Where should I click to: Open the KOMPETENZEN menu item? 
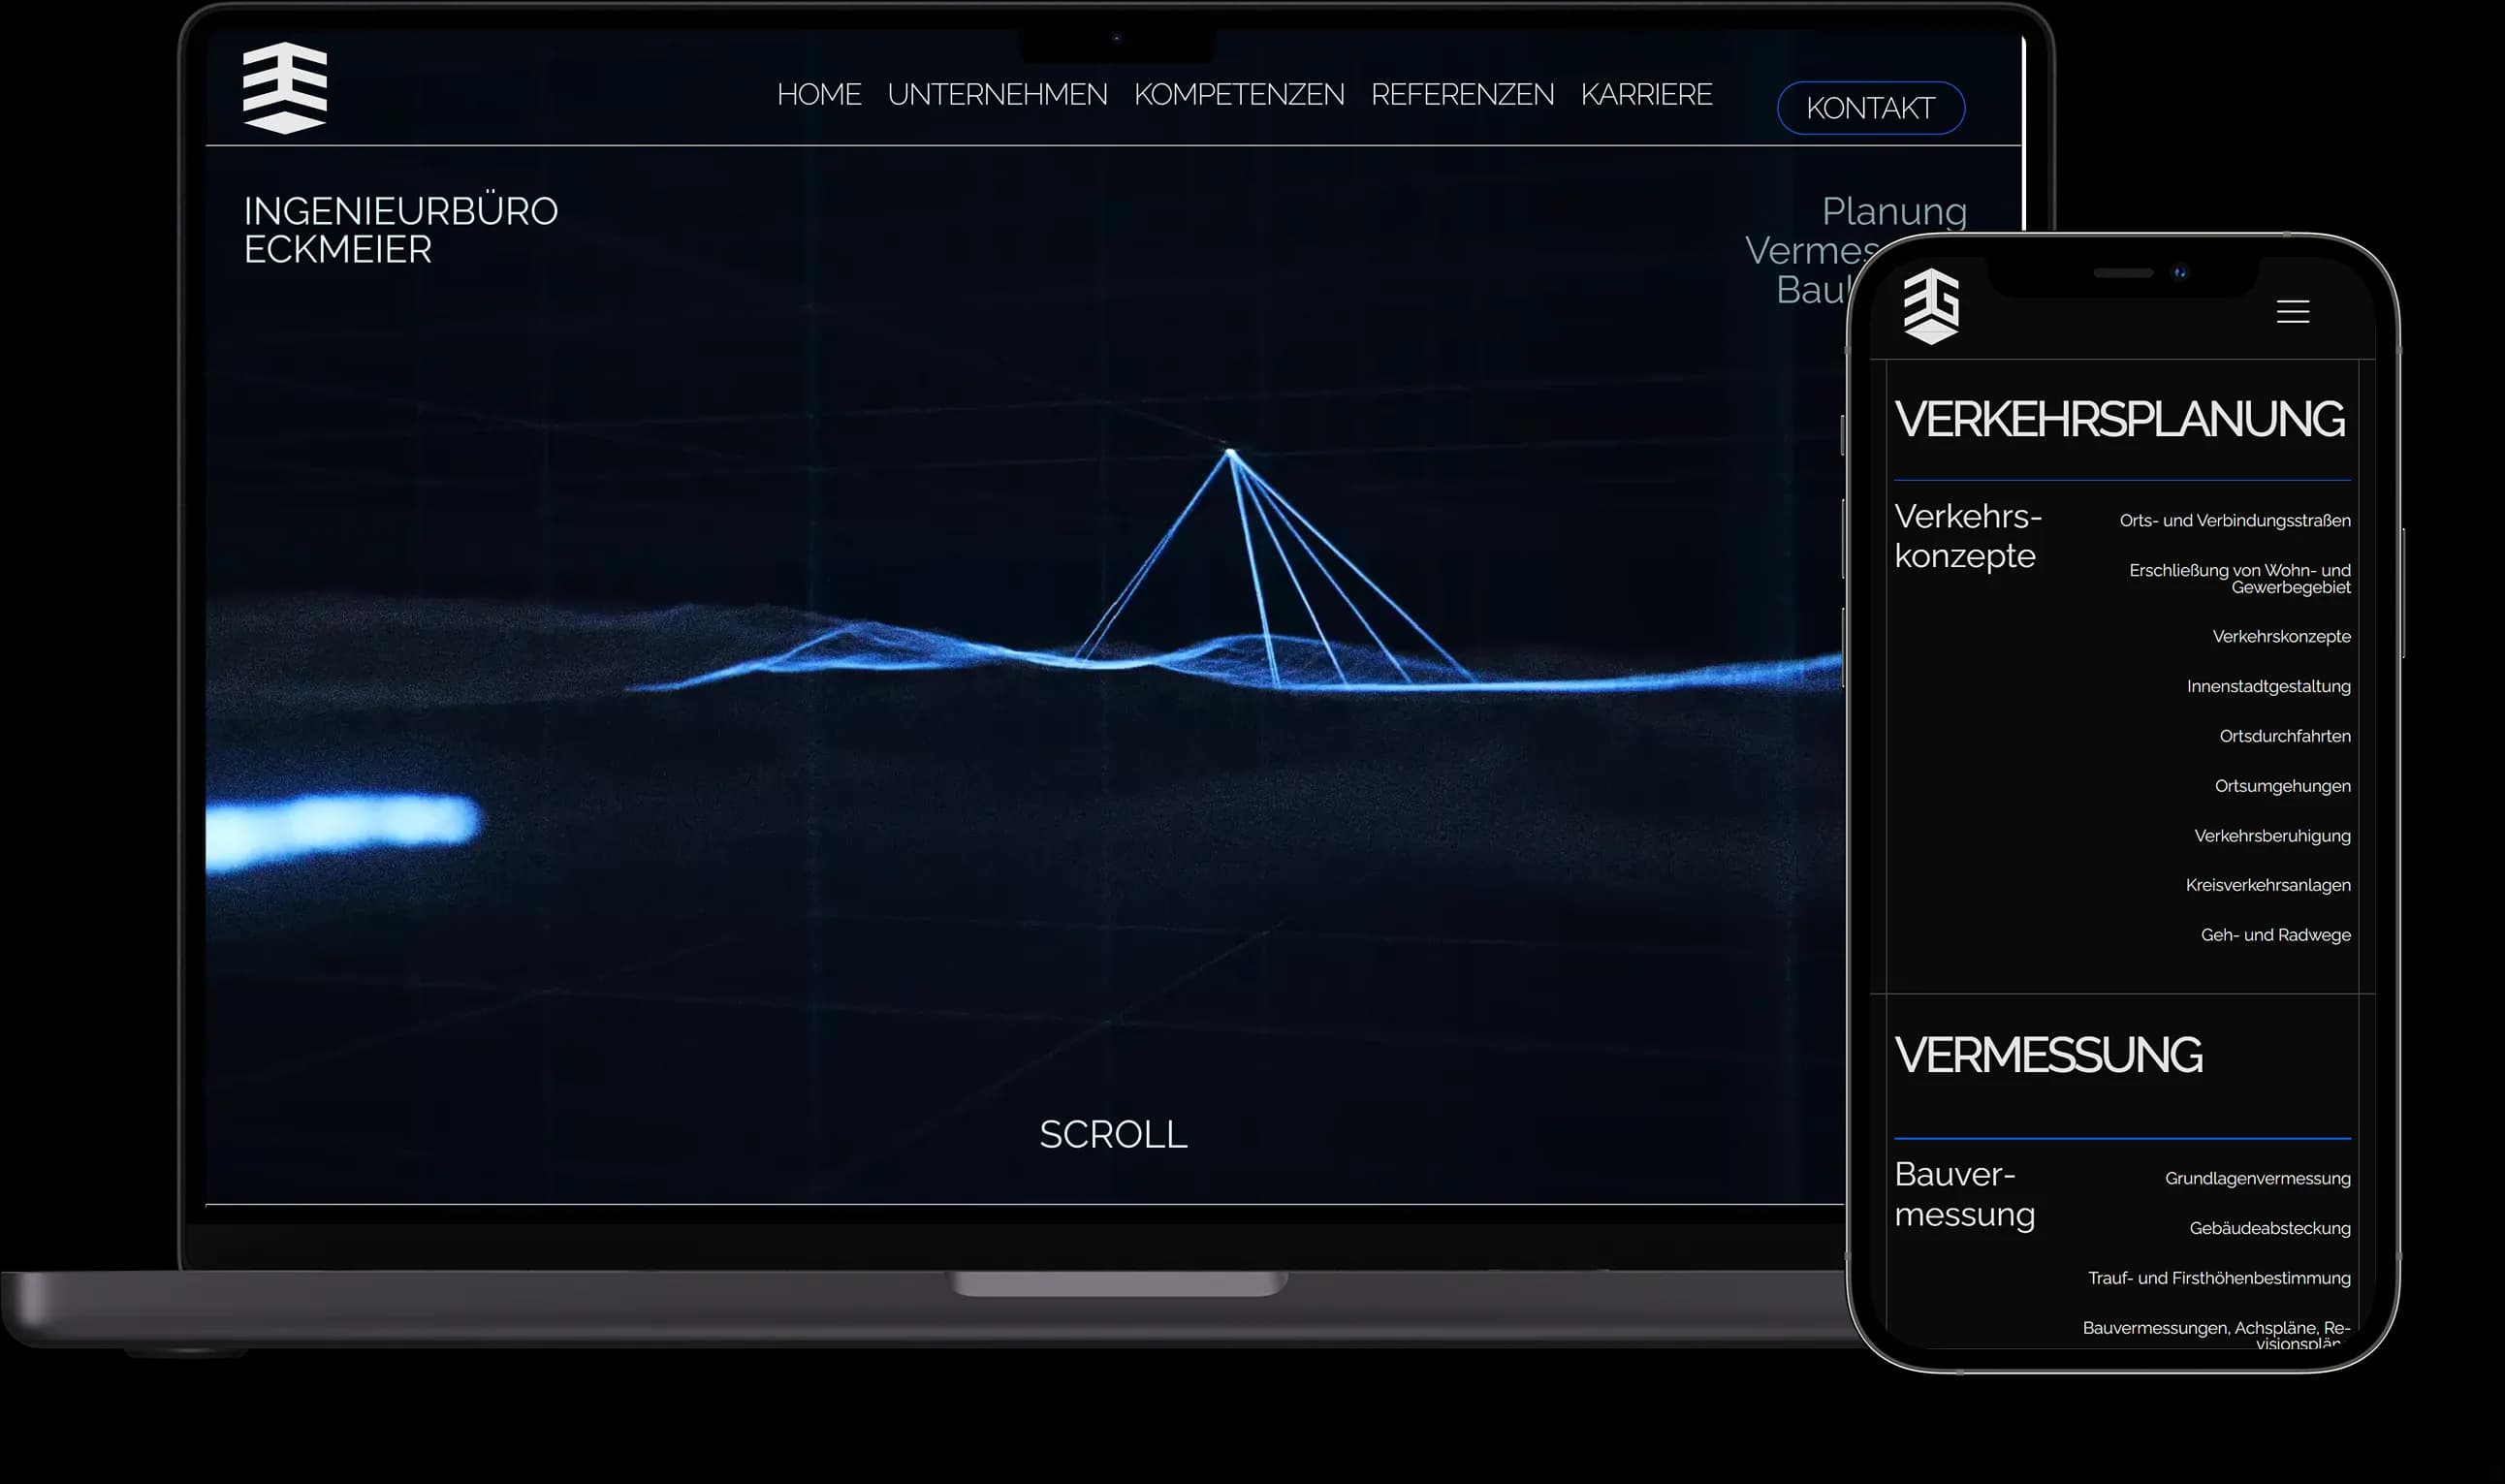point(1239,94)
